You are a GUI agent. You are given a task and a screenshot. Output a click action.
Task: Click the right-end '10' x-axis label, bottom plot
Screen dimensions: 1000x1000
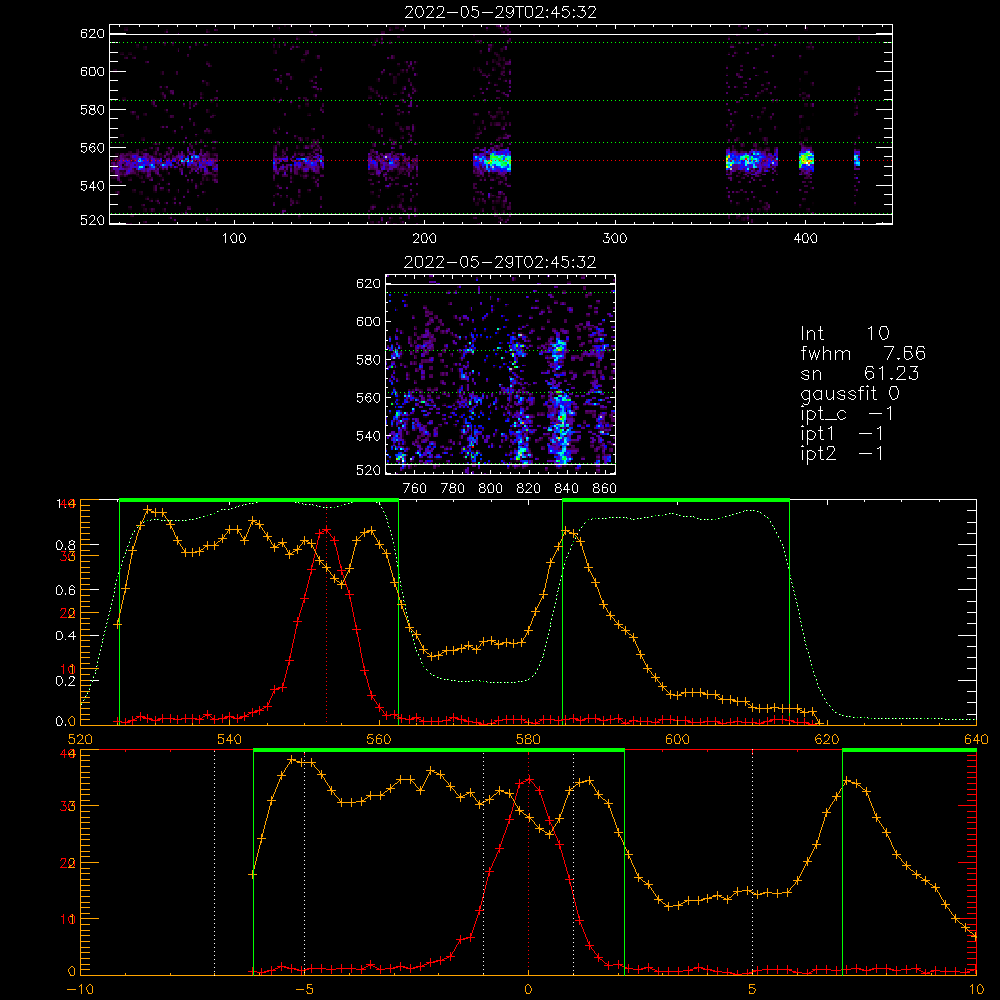[x=976, y=990]
